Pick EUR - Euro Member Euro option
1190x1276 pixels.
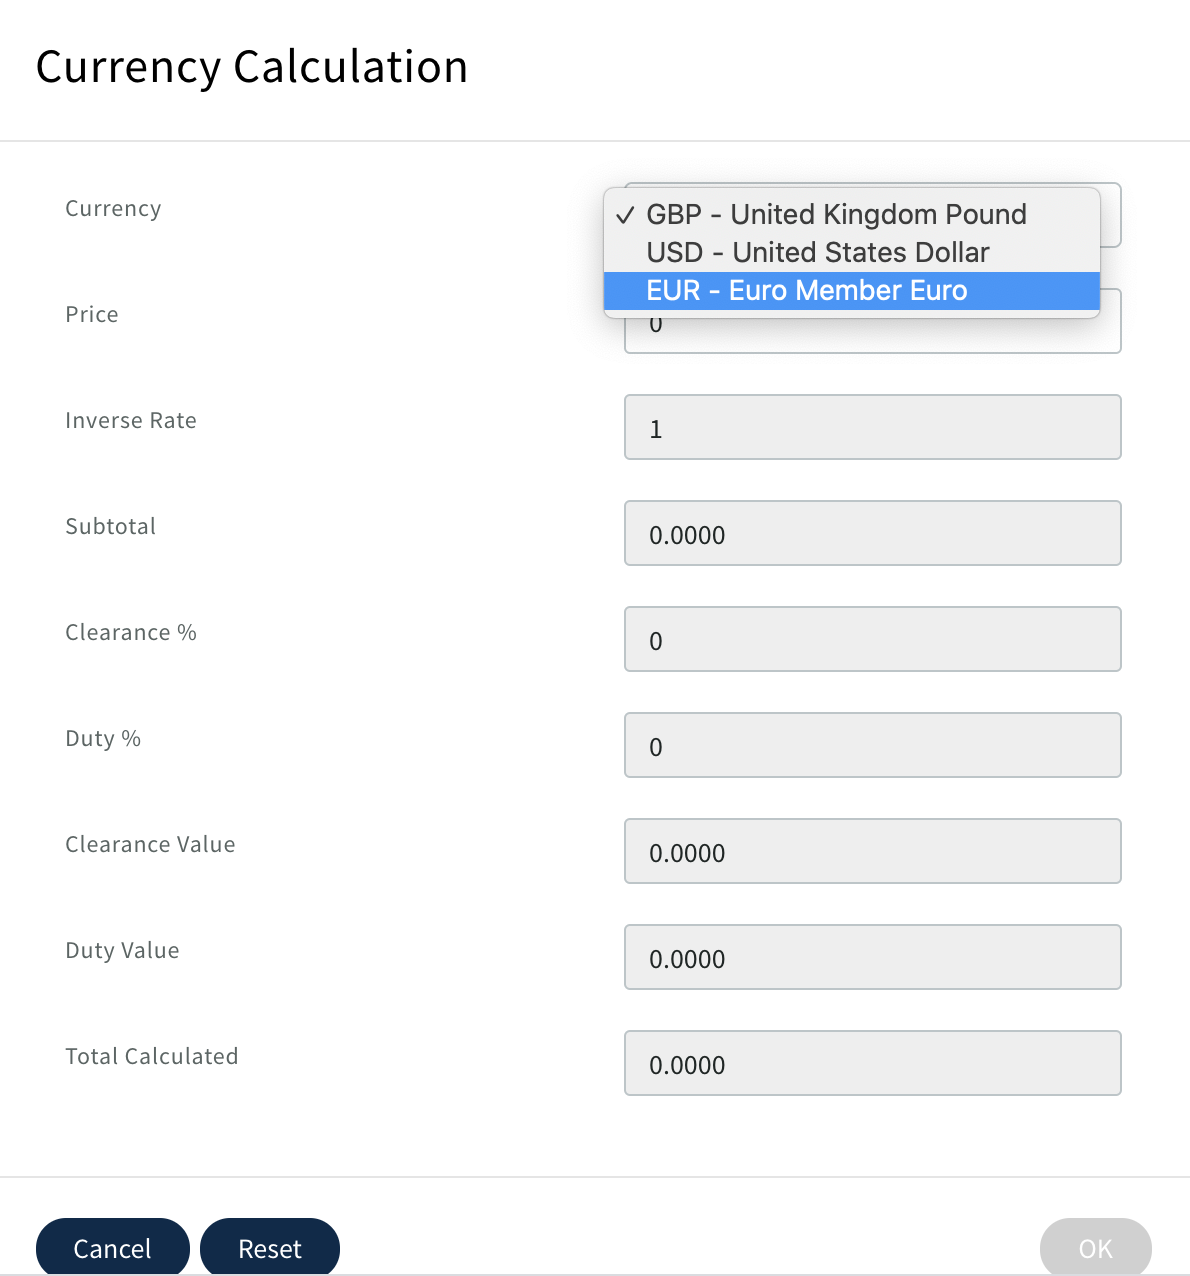(x=806, y=291)
